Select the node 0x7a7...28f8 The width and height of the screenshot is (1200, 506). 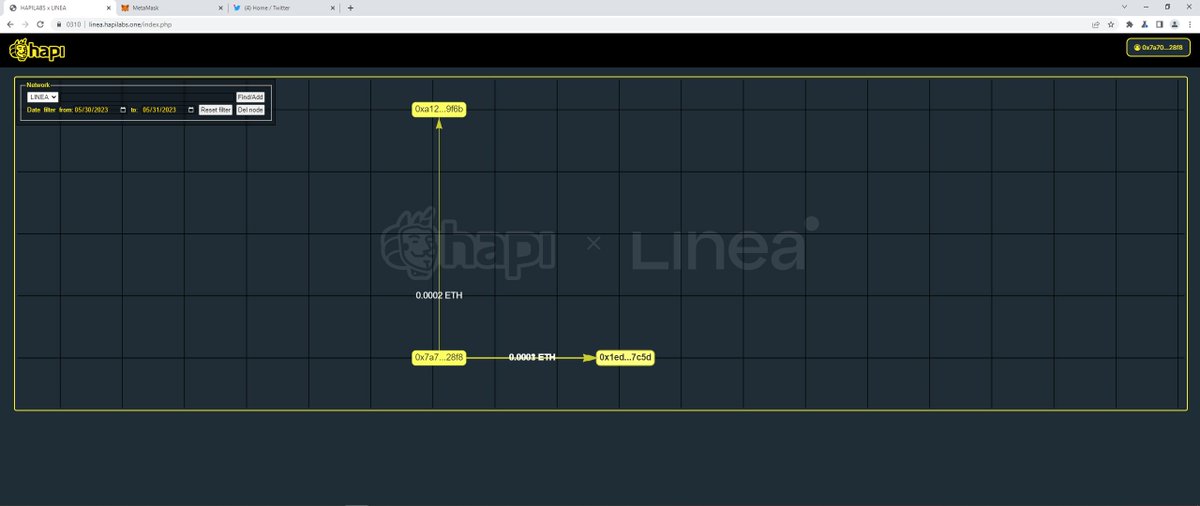(x=439, y=357)
